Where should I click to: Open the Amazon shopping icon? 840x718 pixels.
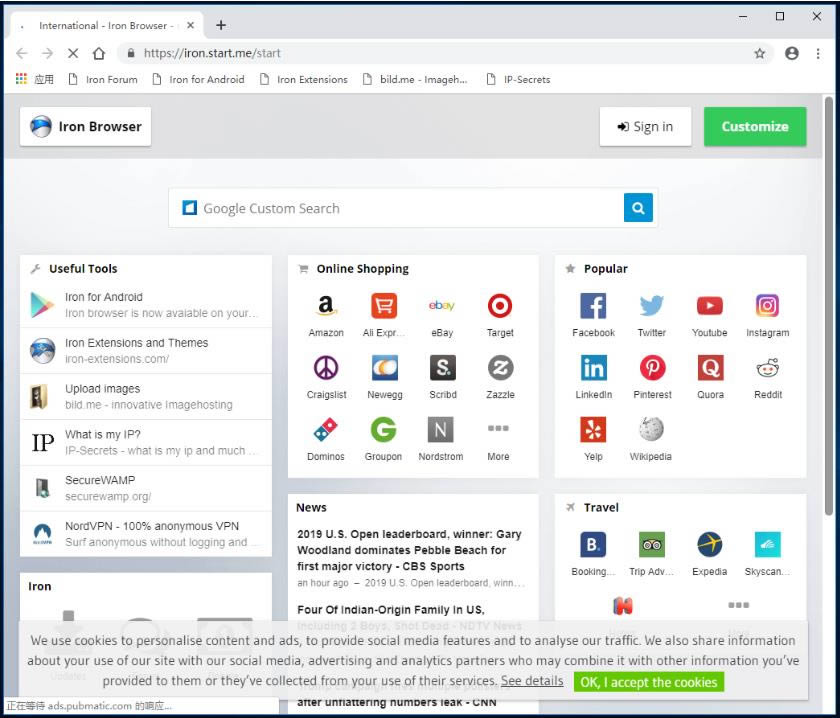pyautogui.click(x=325, y=306)
